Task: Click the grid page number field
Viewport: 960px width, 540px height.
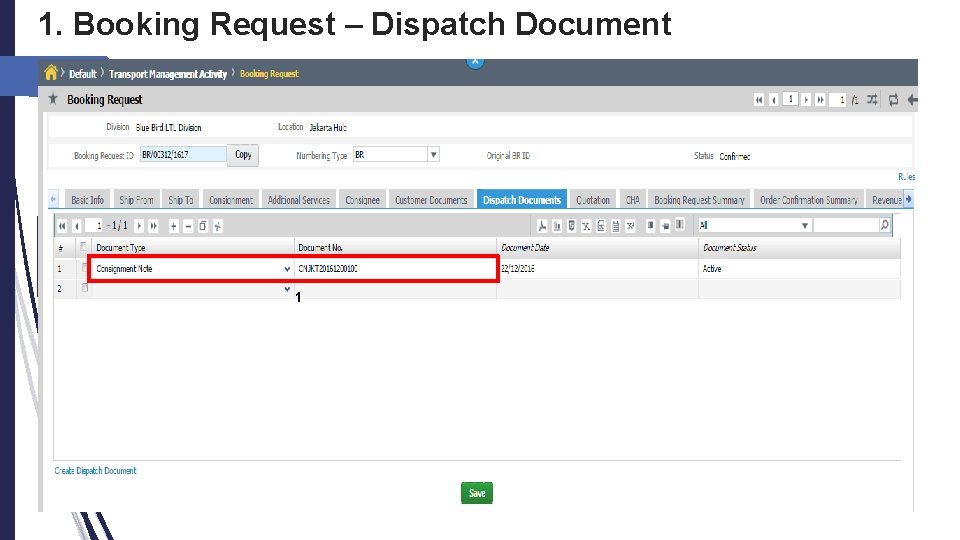Action: click(94, 226)
